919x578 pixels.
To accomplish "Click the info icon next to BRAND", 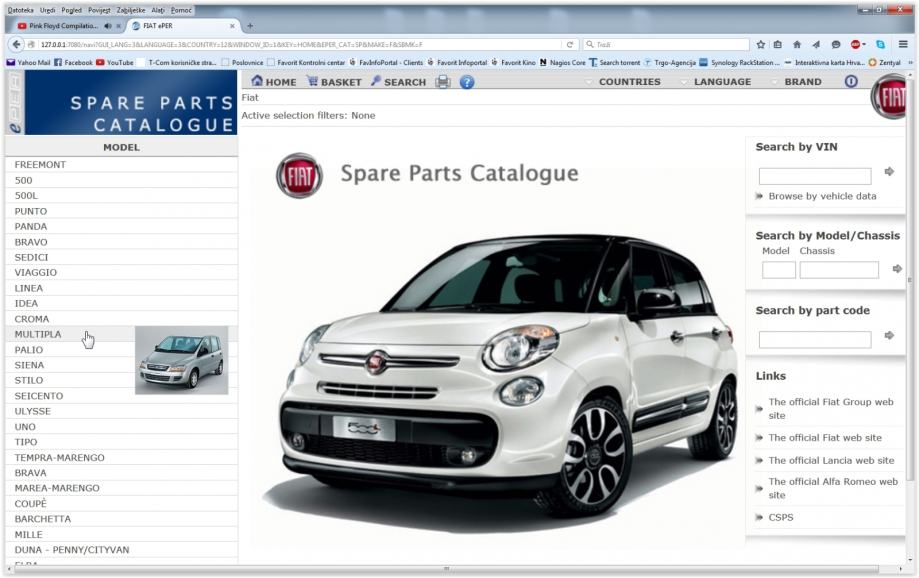I will tap(851, 81).
